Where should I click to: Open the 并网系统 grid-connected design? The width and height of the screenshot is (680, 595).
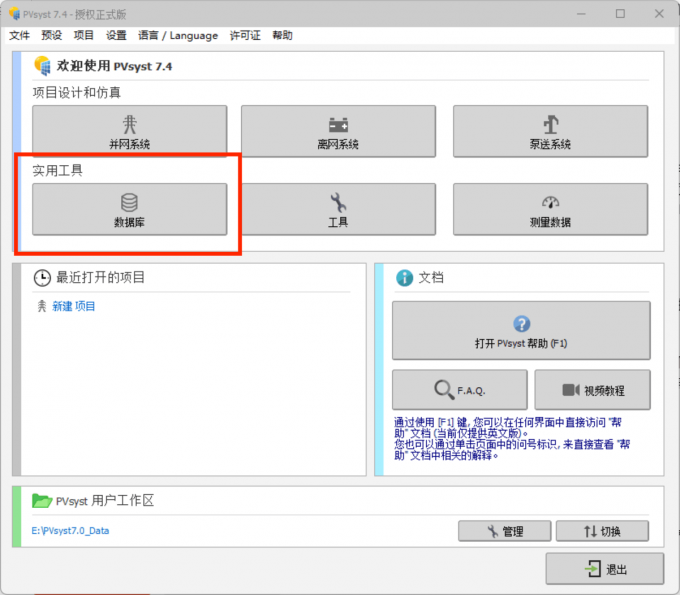coord(130,131)
